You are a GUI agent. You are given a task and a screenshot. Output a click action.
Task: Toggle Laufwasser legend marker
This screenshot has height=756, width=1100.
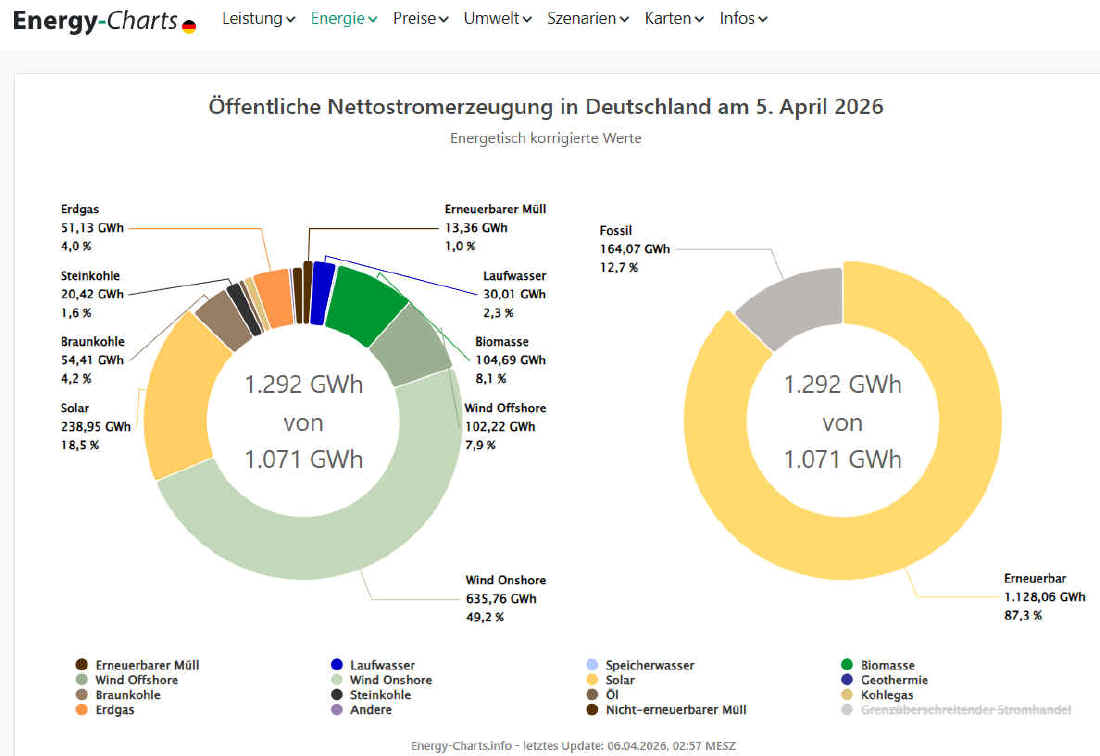click(337, 665)
